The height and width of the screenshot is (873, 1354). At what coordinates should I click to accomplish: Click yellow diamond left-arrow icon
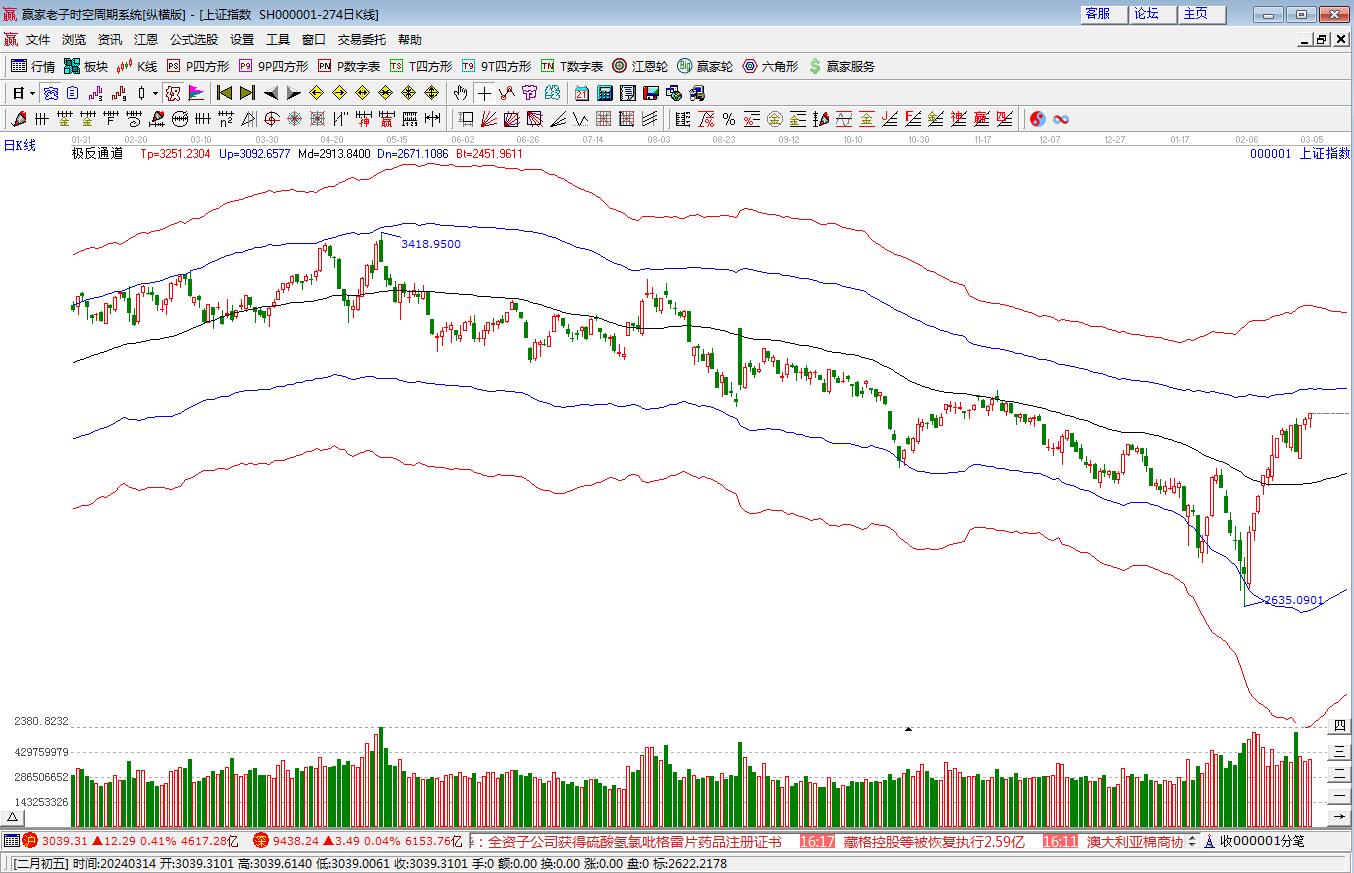[x=316, y=93]
